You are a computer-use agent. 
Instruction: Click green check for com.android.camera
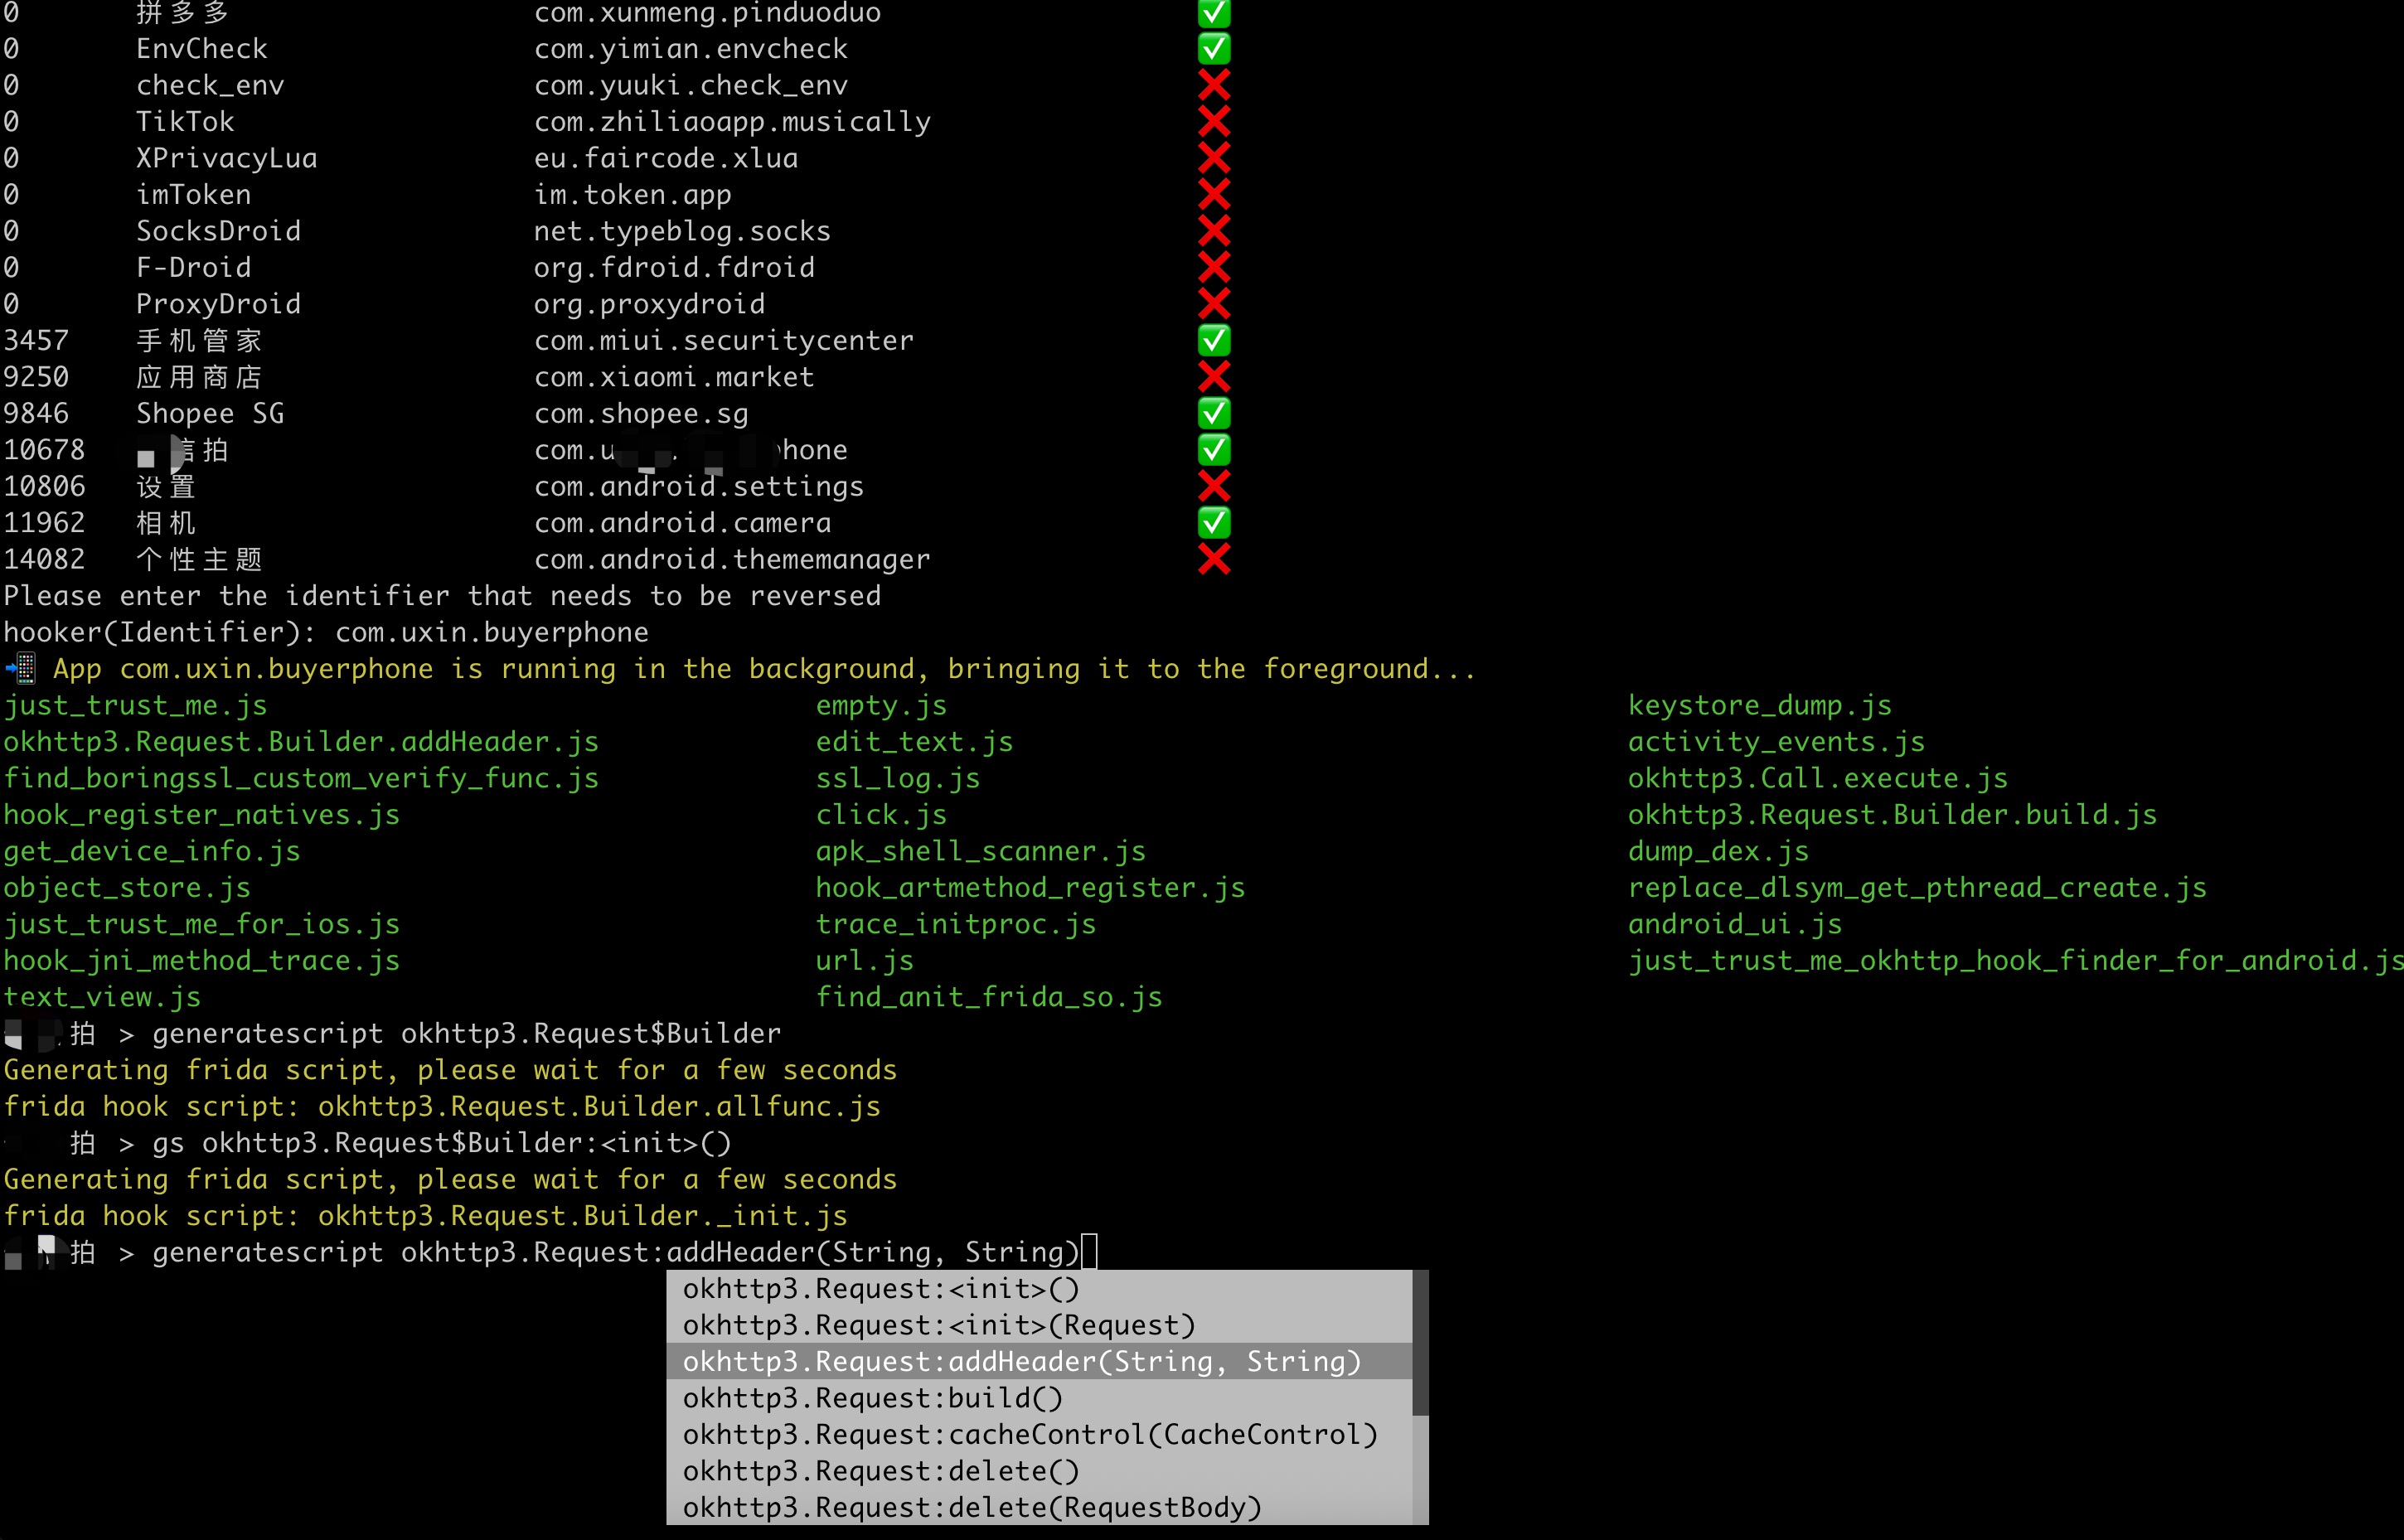click(1213, 522)
